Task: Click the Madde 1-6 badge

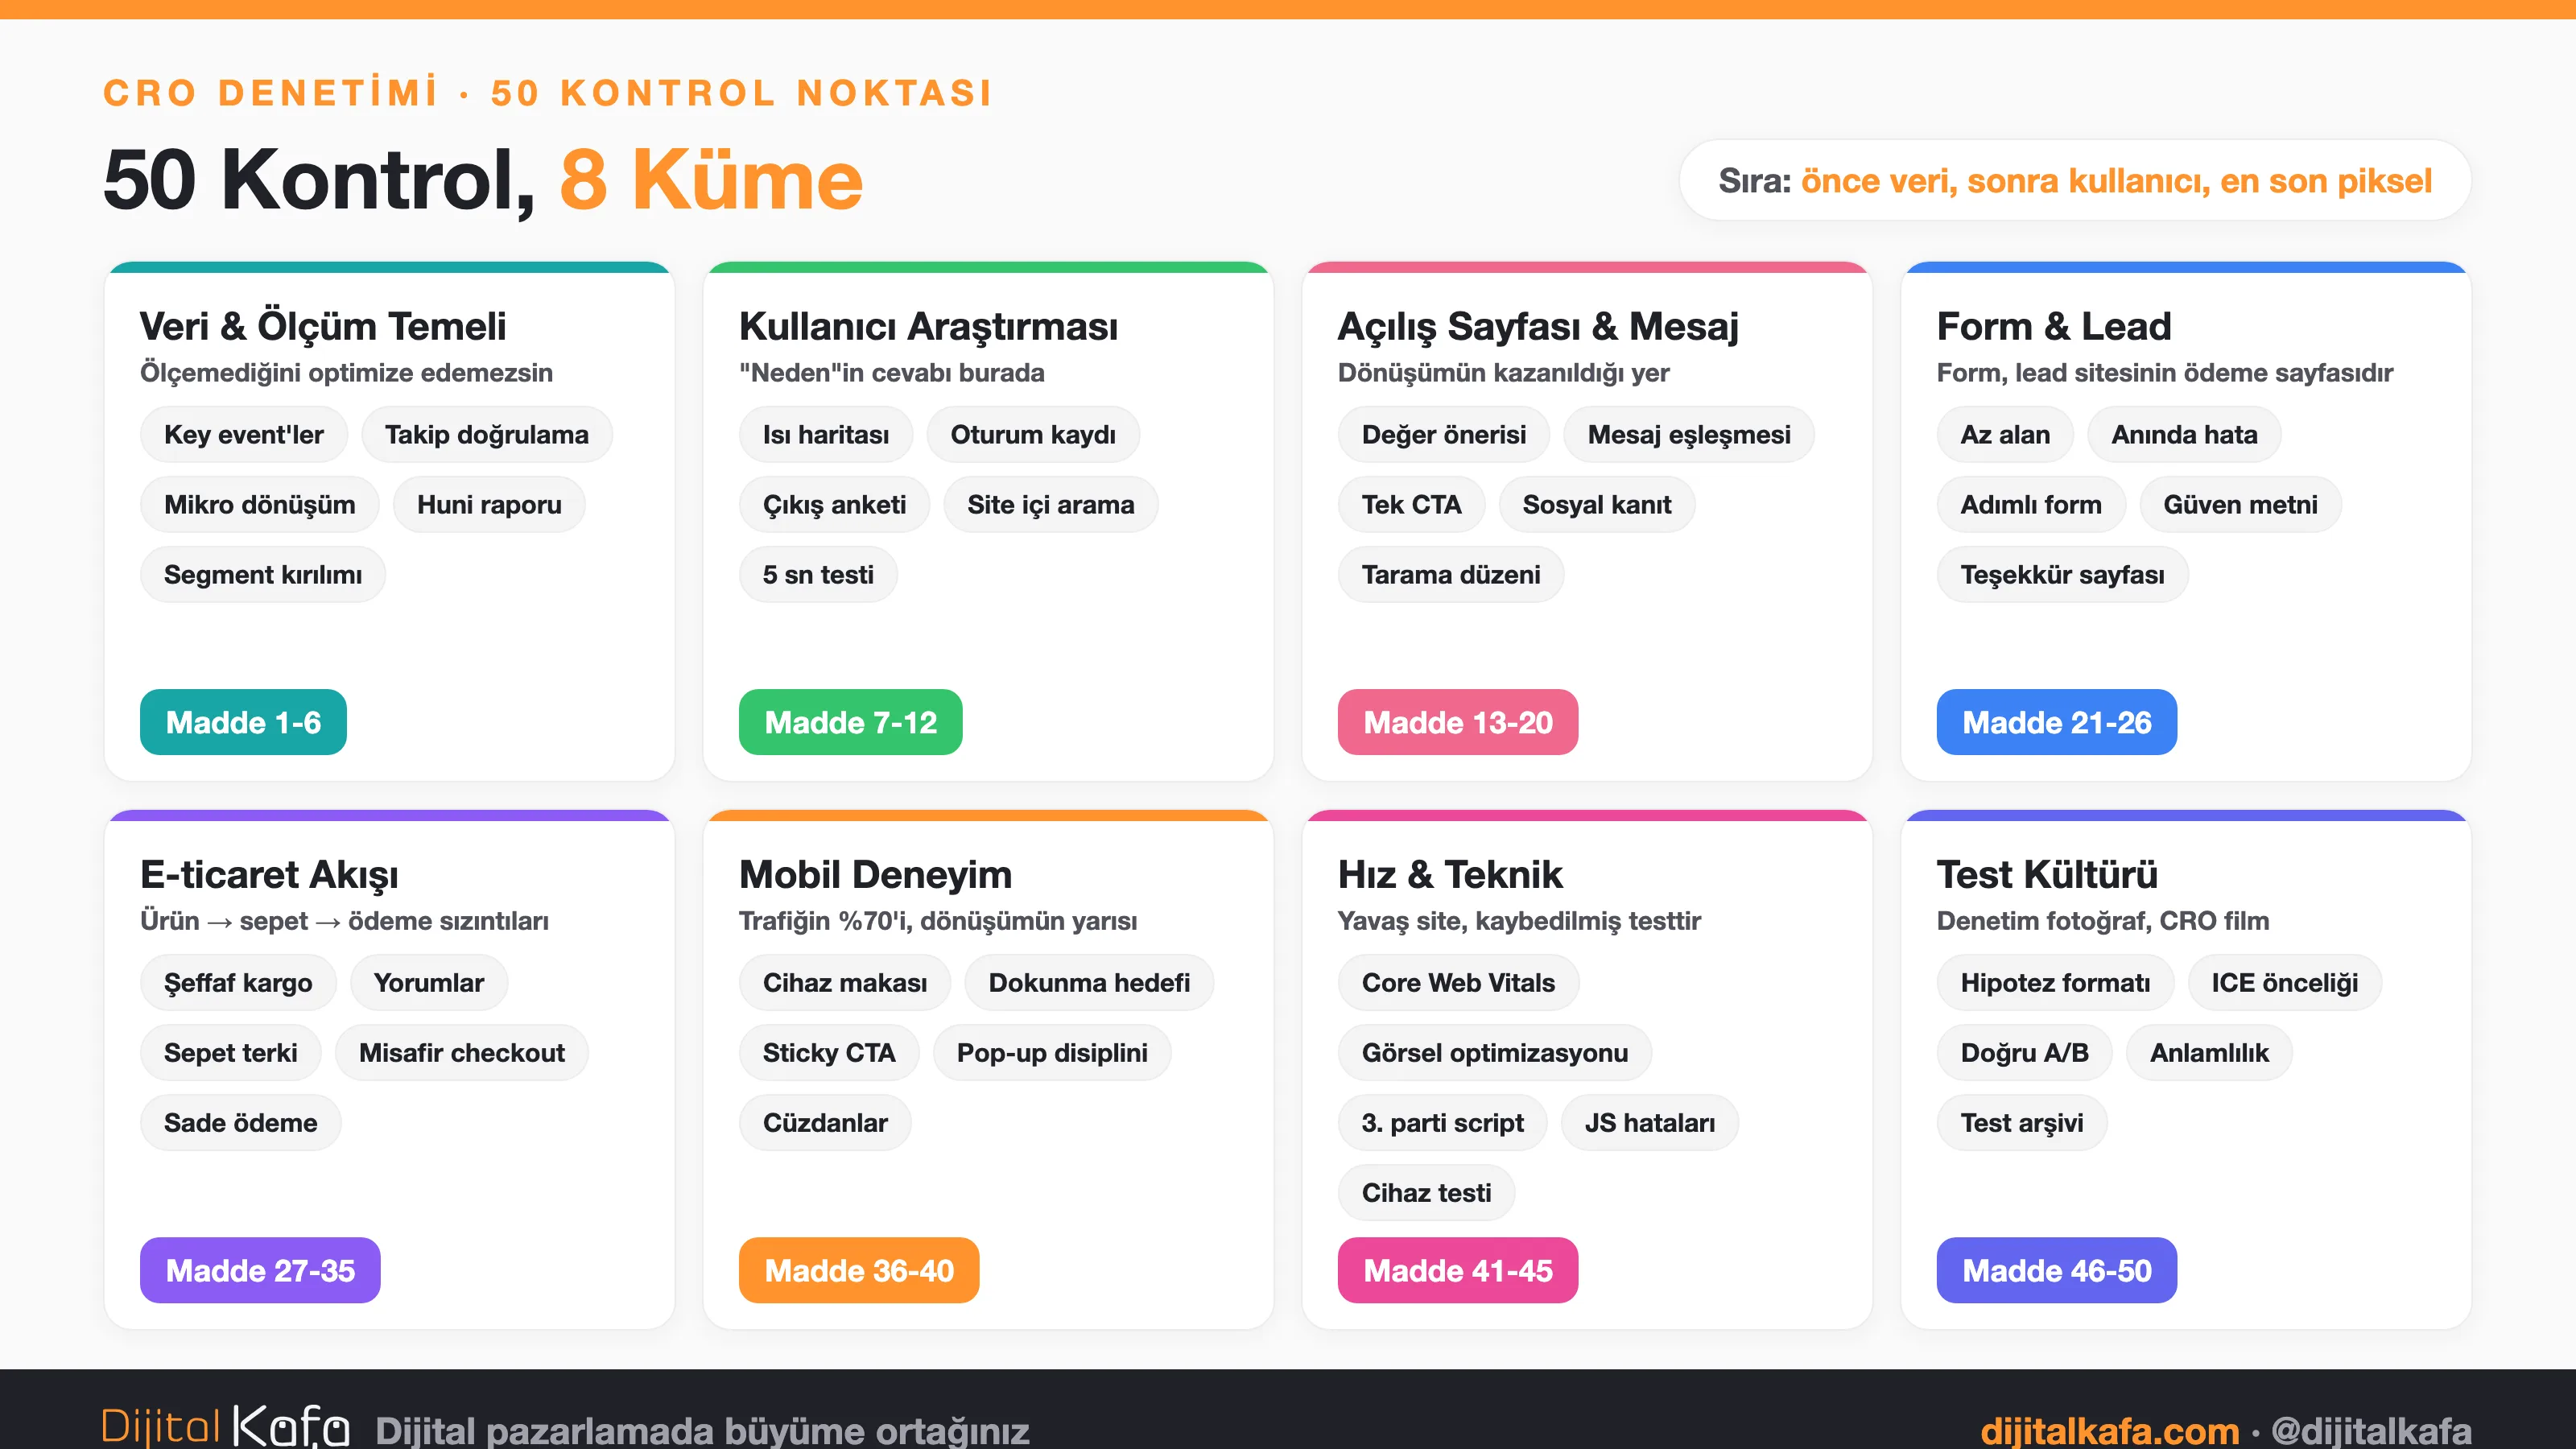Action: click(x=243, y=722)
